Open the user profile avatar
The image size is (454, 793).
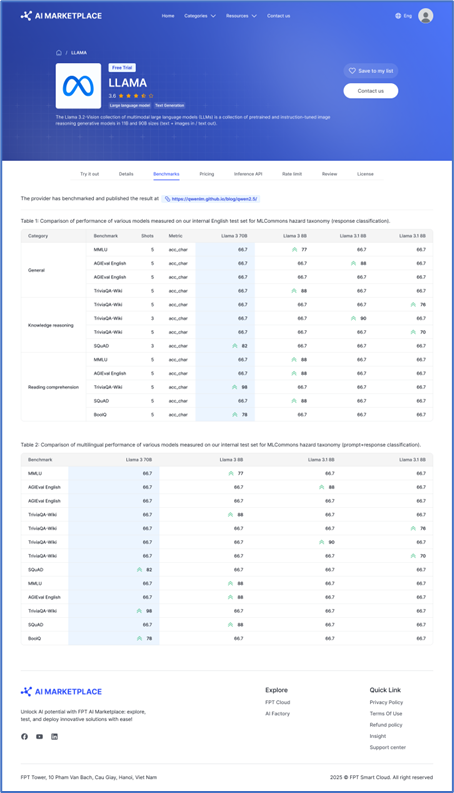(426, 16)
